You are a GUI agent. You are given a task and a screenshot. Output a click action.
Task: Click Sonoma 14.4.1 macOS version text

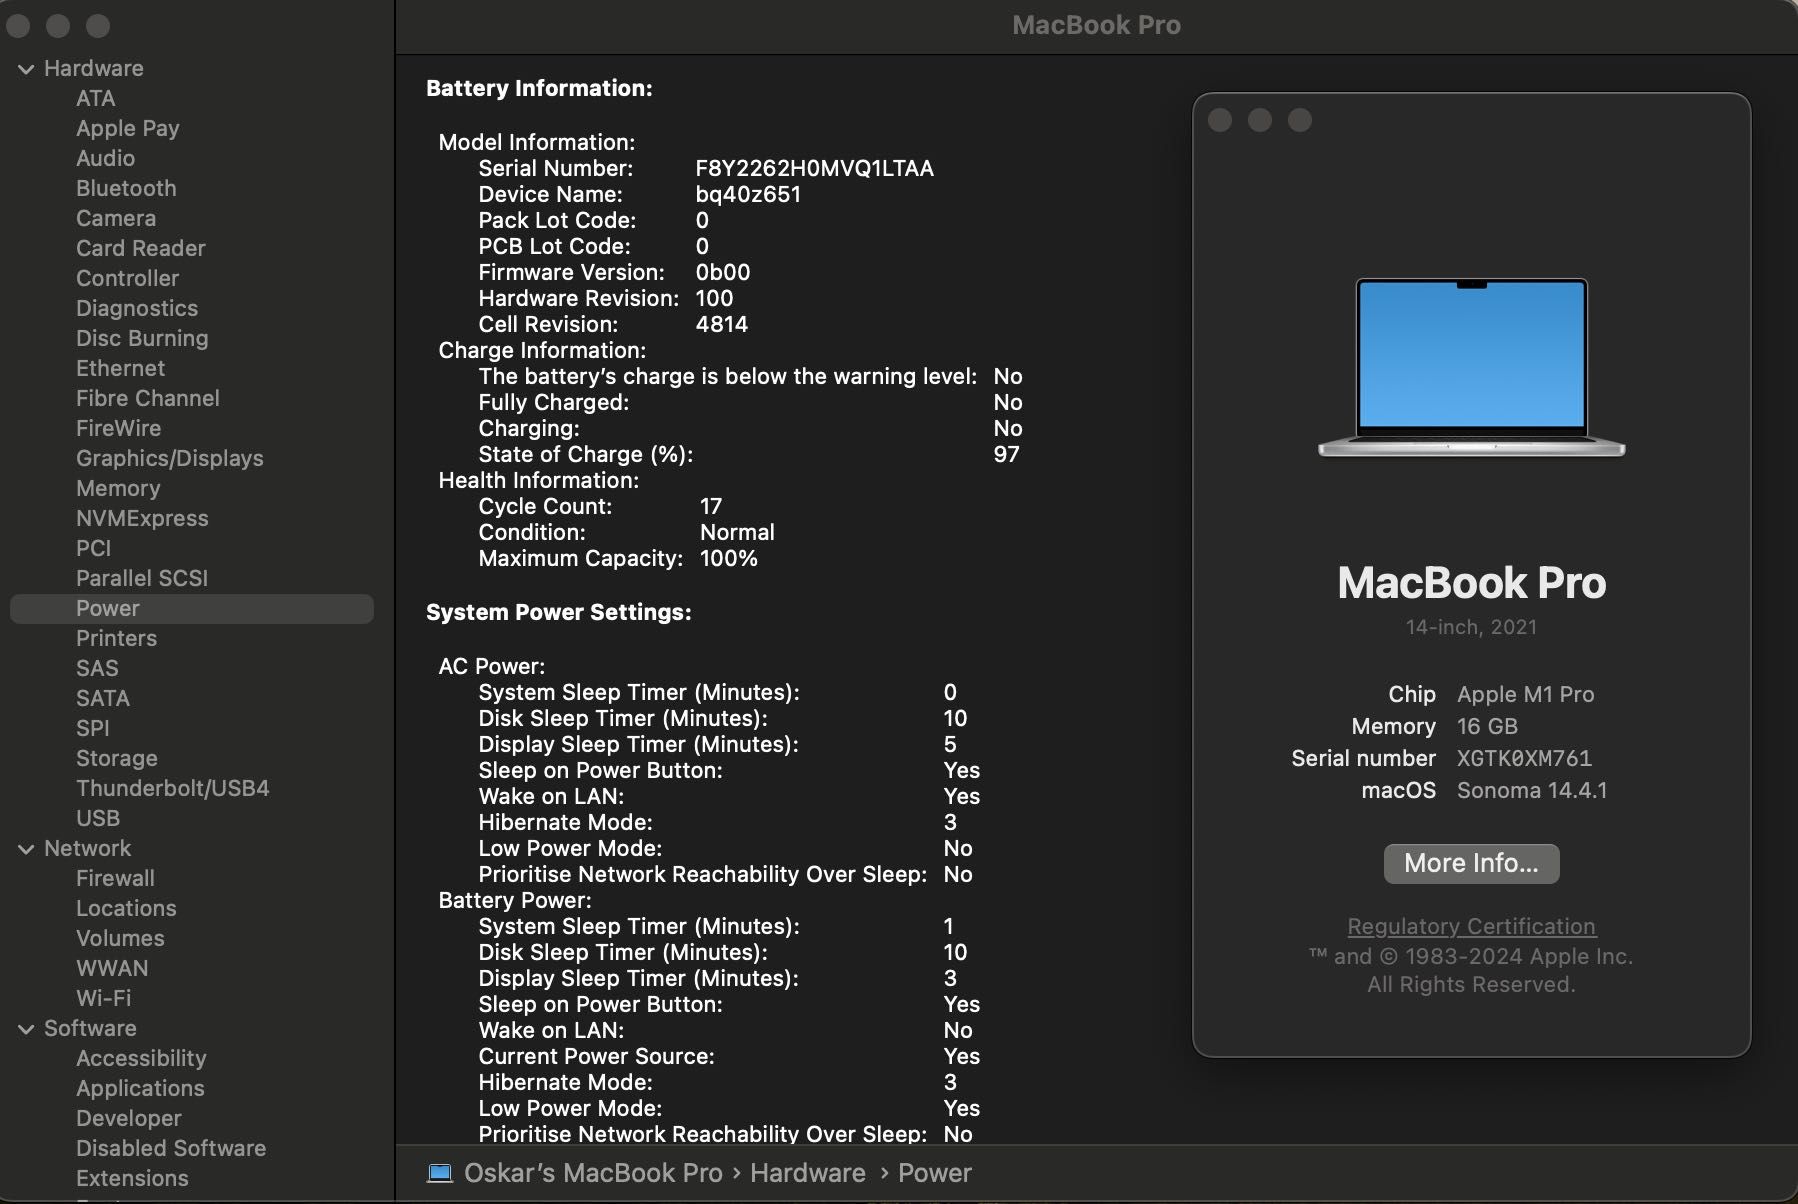[1532, 790]
